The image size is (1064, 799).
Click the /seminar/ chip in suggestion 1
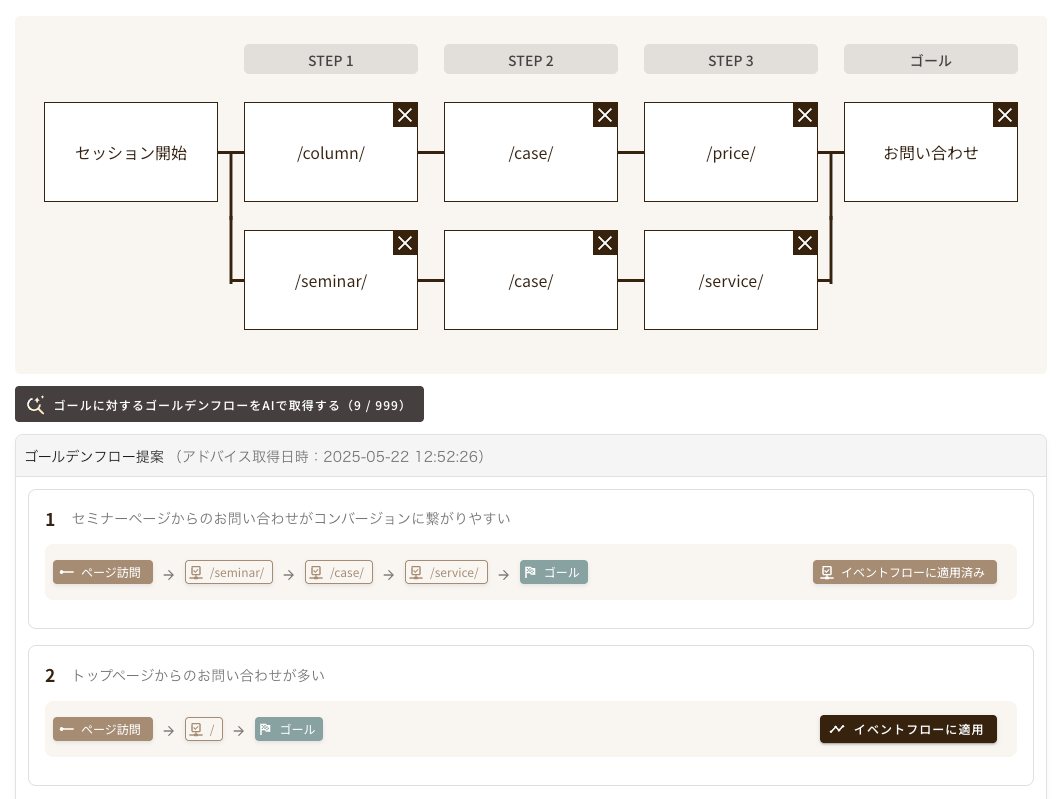[229, 572]
